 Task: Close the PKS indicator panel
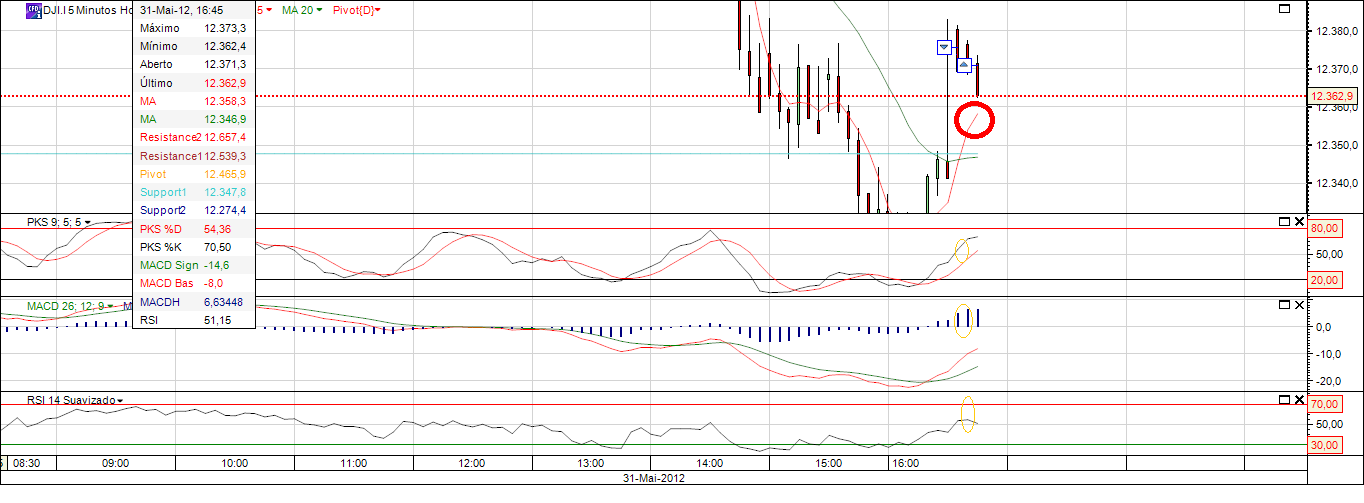pos(1299,221)
